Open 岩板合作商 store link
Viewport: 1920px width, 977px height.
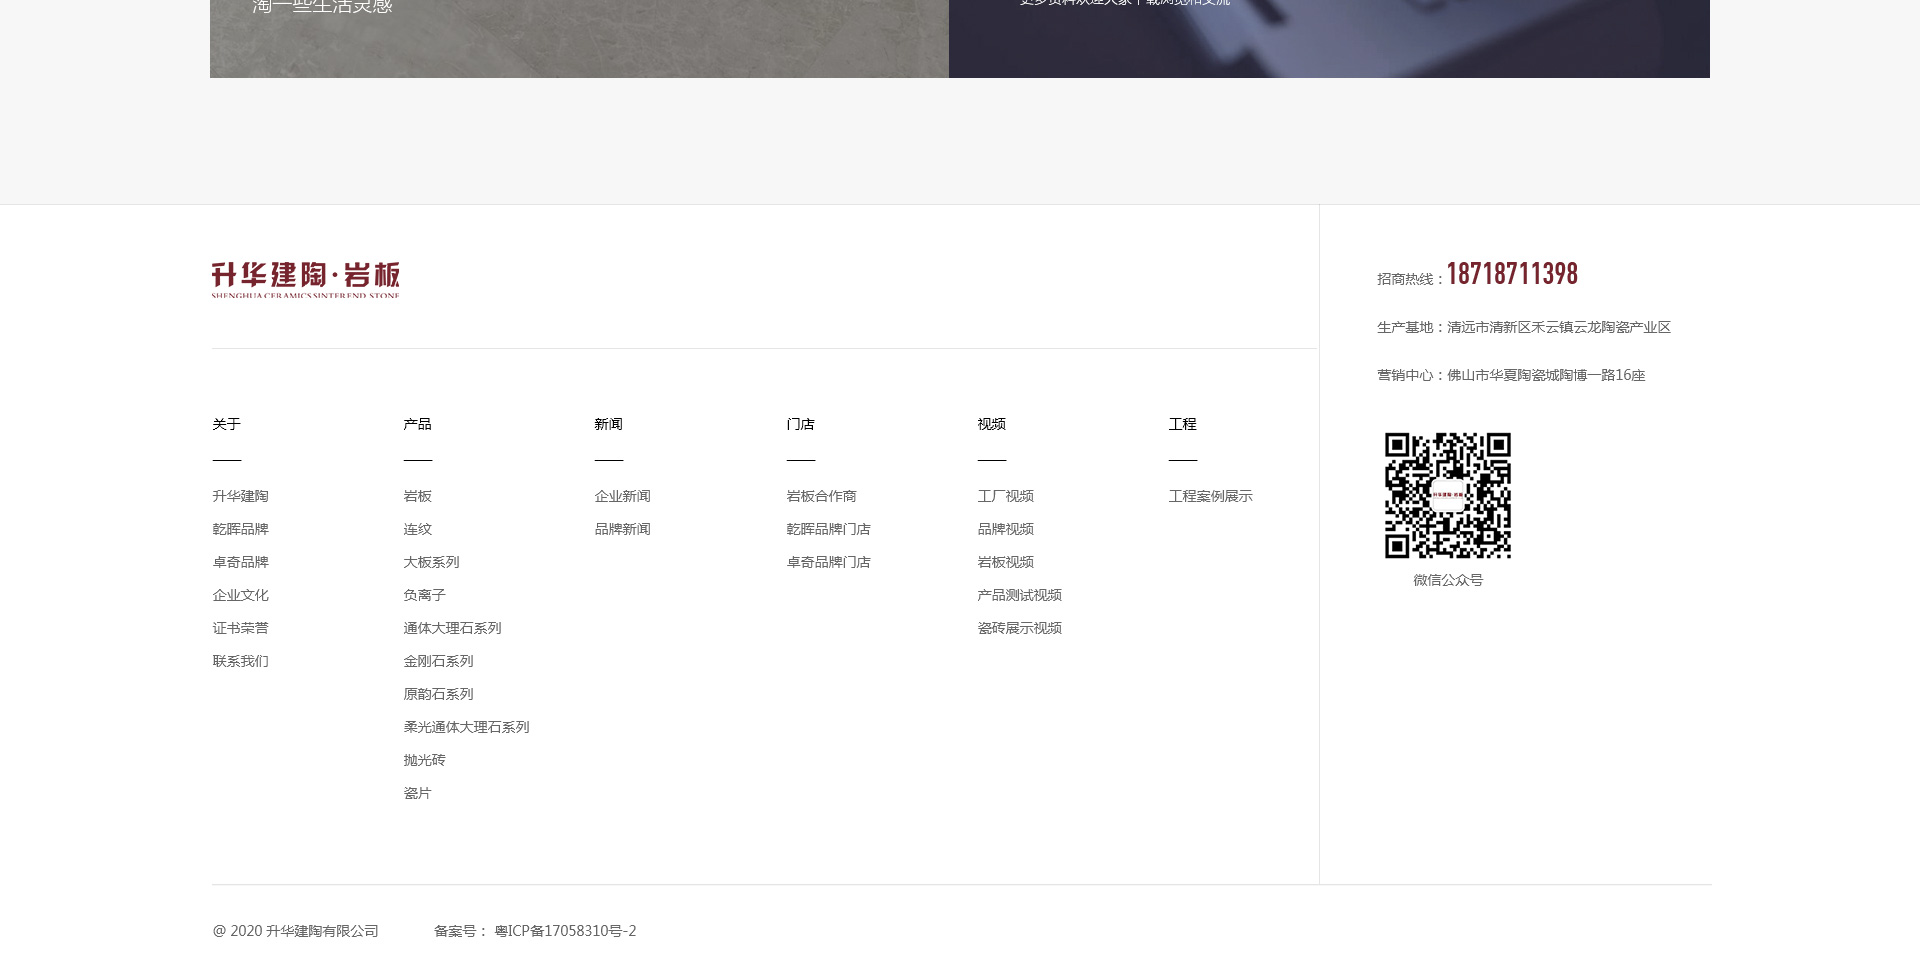(821, 496)
